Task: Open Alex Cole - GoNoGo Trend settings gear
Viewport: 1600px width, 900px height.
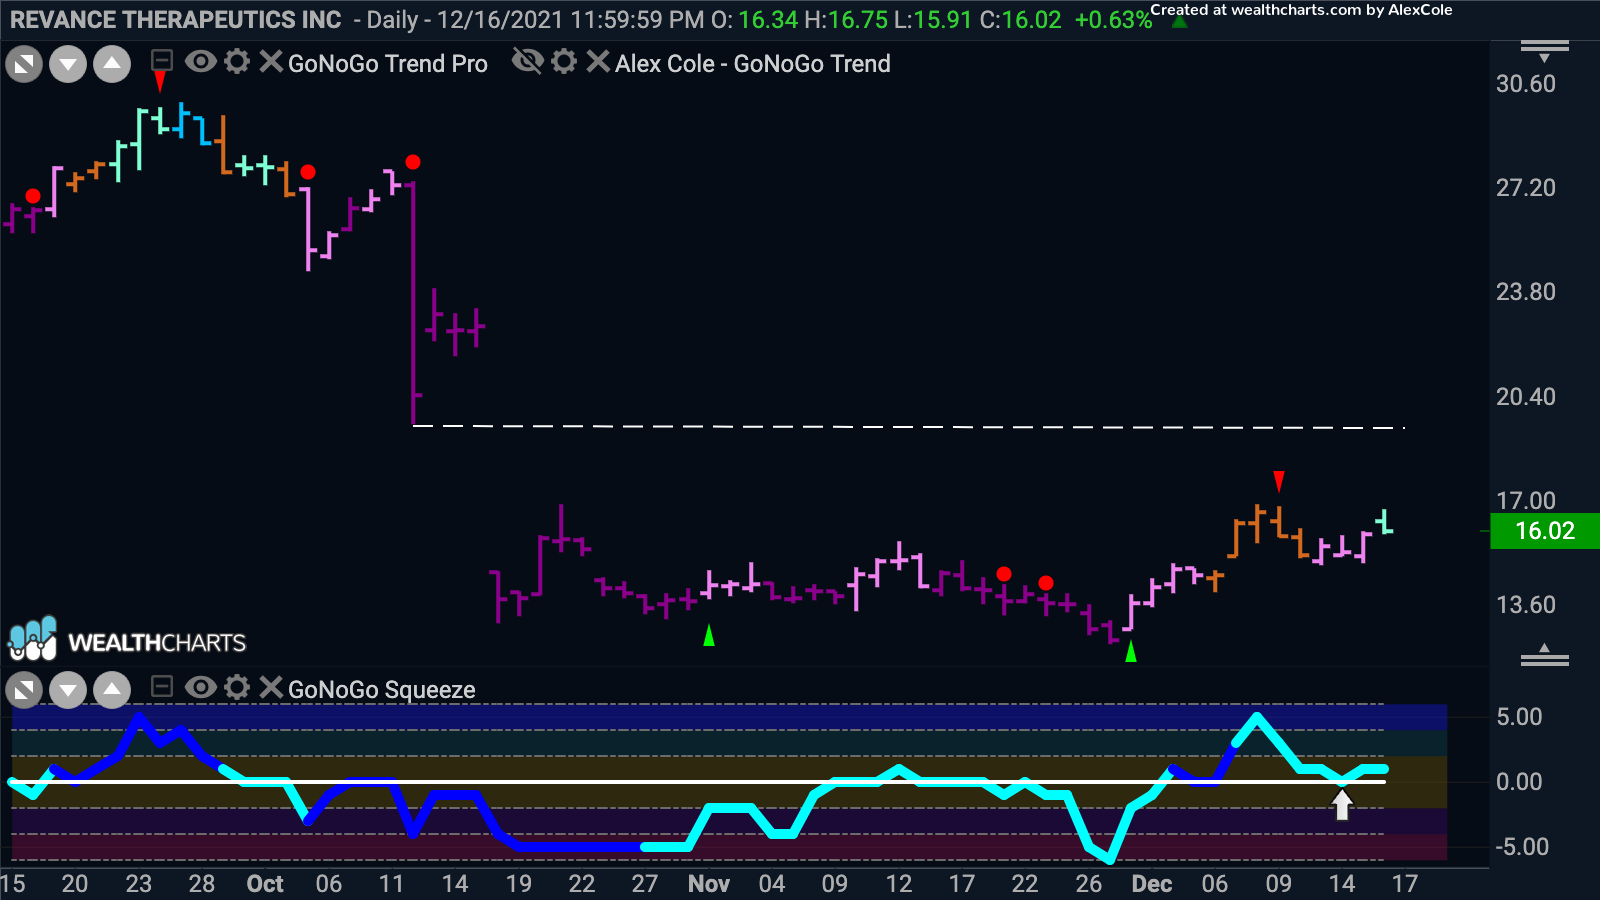Action: pyautogui.click(x=564, y=62)
